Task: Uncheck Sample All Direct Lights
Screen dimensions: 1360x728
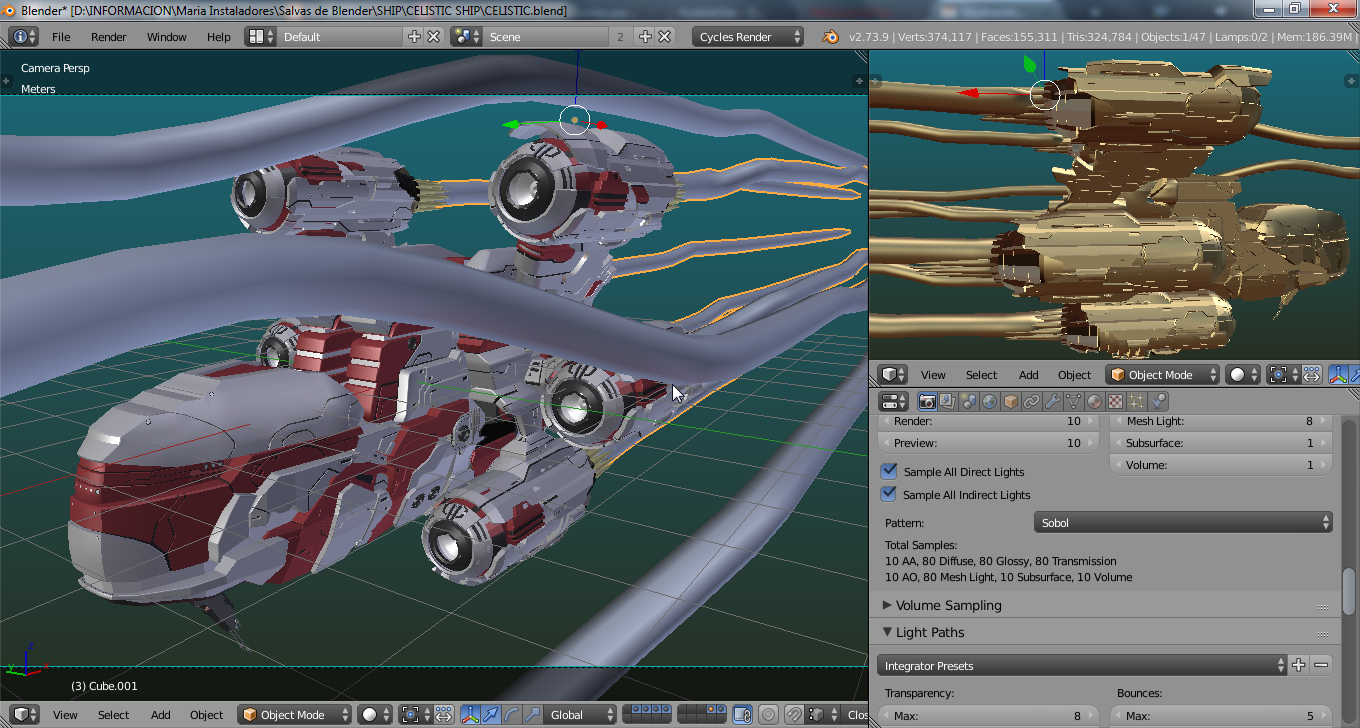Action: click(889, 471)
